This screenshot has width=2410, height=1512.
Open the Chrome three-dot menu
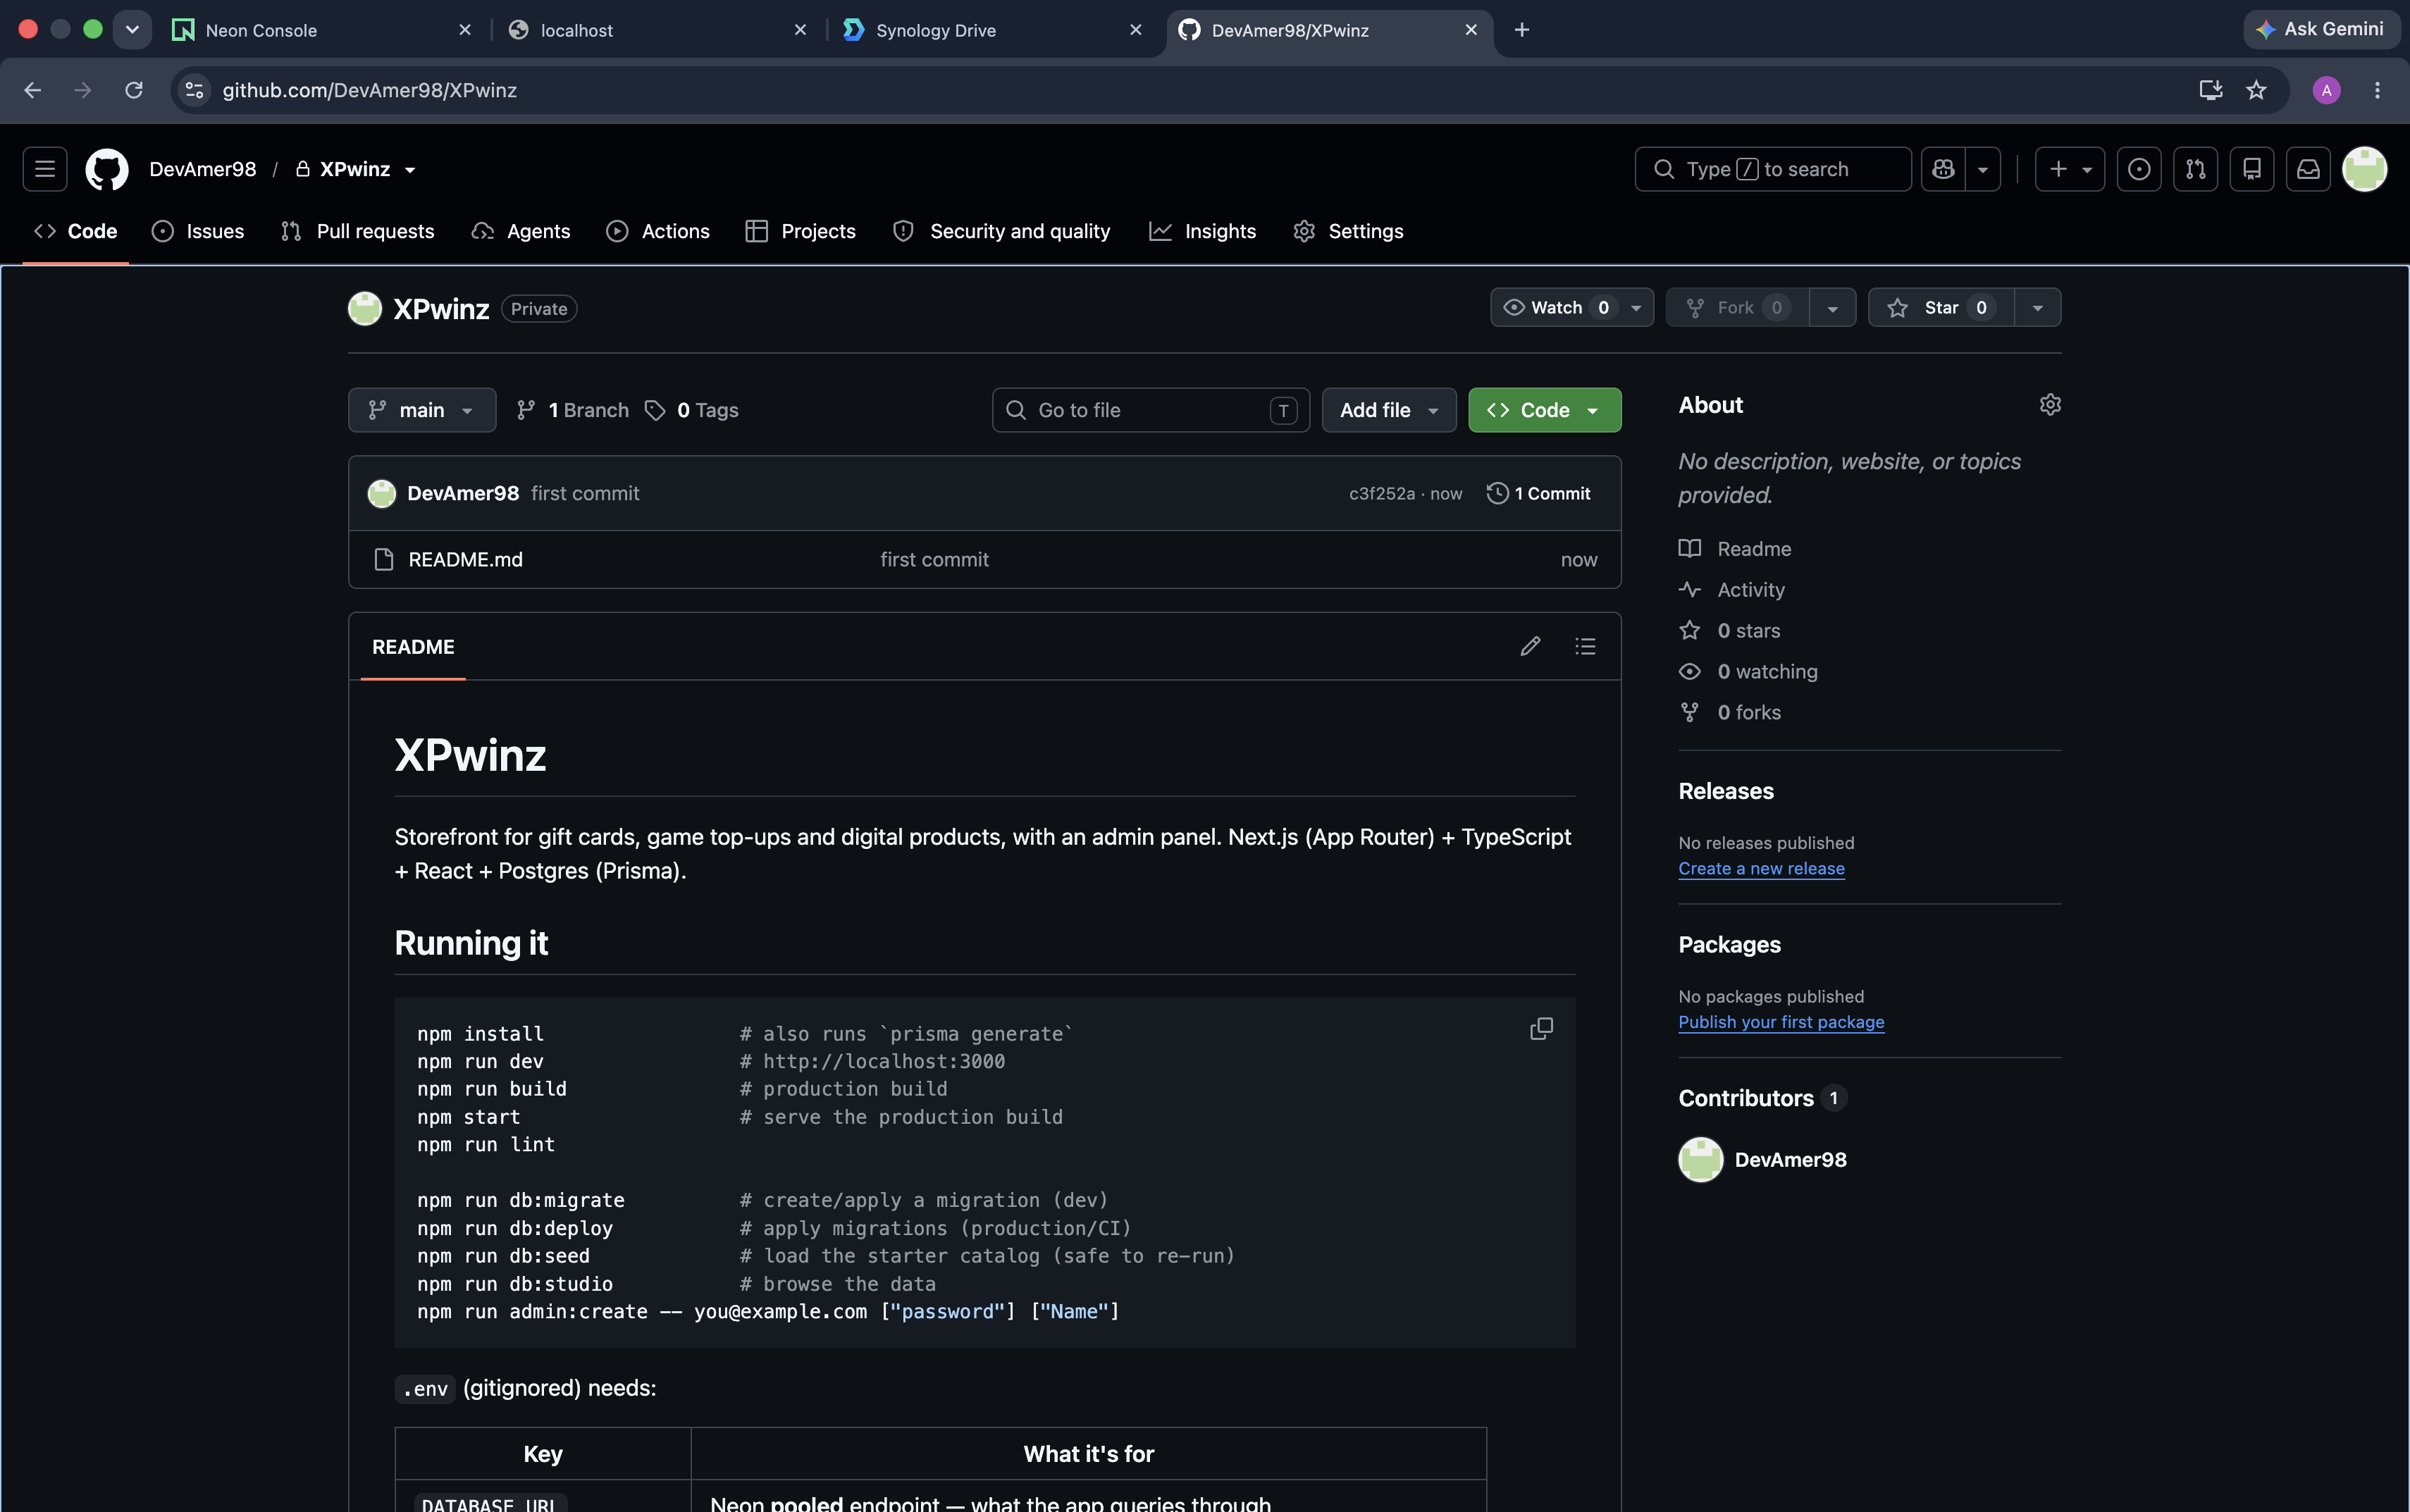pyautogui.click(x=2377, y=90)
